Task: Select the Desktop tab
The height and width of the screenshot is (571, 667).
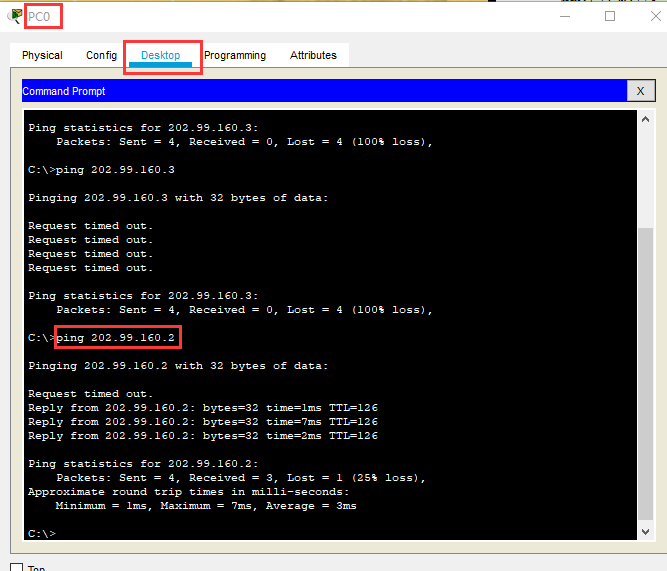Action: point(161,56)
